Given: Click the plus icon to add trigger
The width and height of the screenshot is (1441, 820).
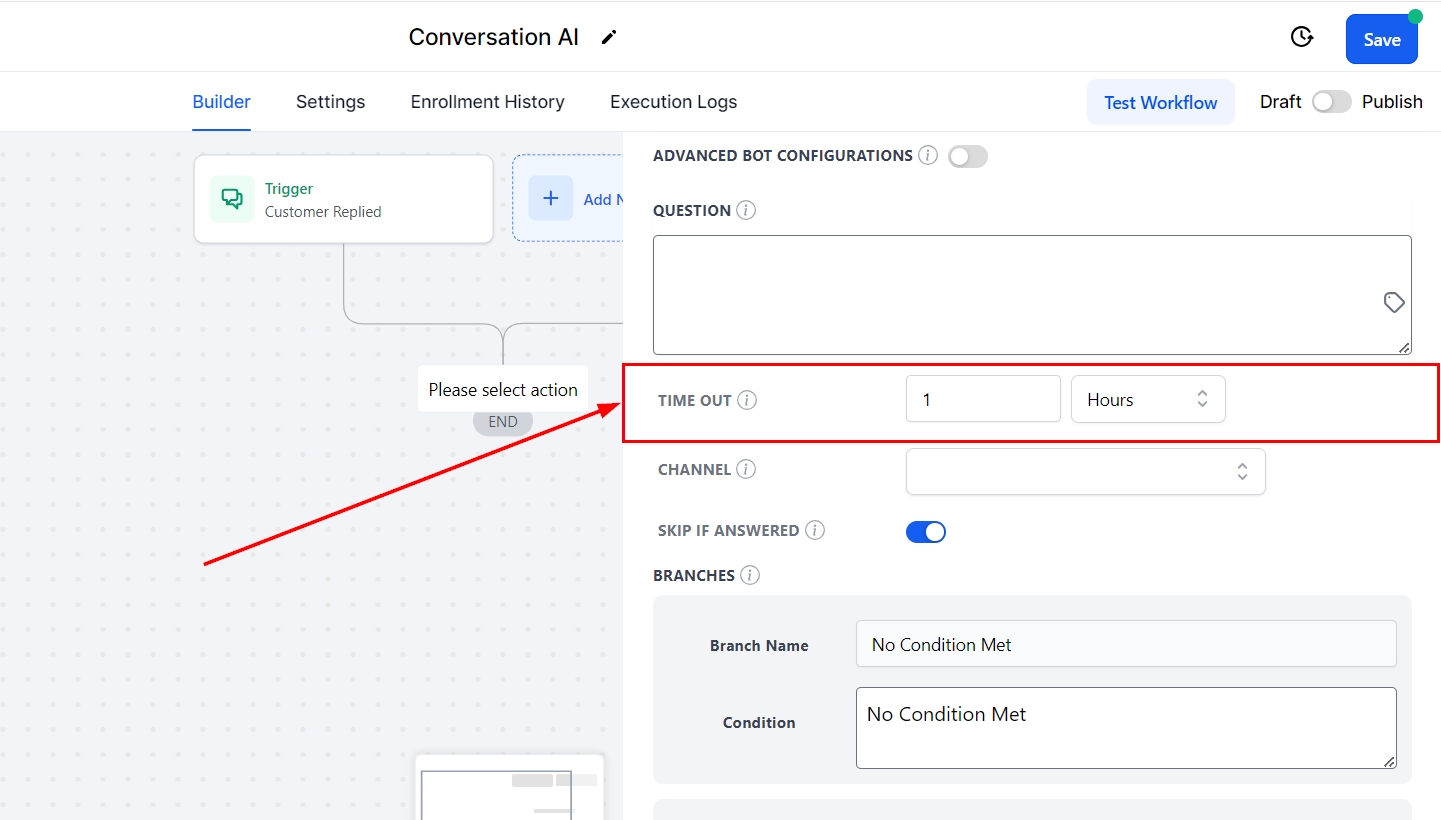Looking at the screenshot, I should [x=551, y=198].
